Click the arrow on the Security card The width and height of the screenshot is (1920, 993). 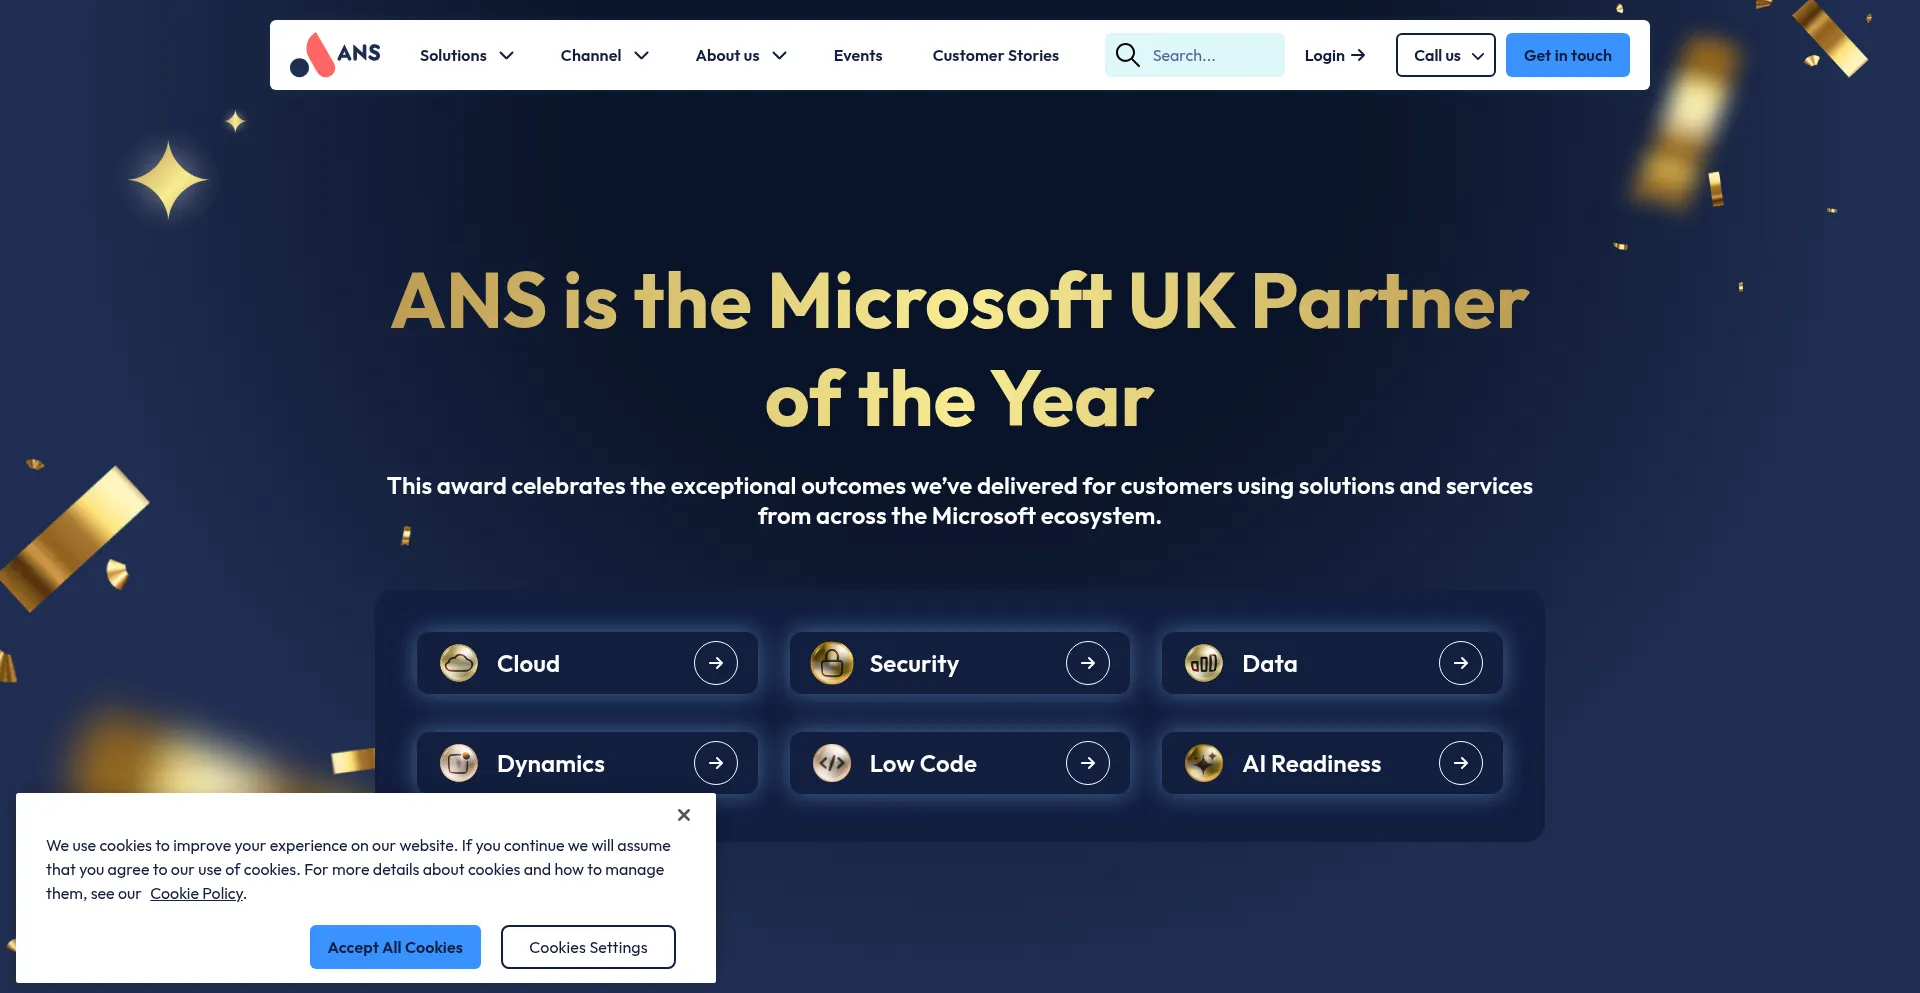pyautogui.click(x=1088, y=663)
